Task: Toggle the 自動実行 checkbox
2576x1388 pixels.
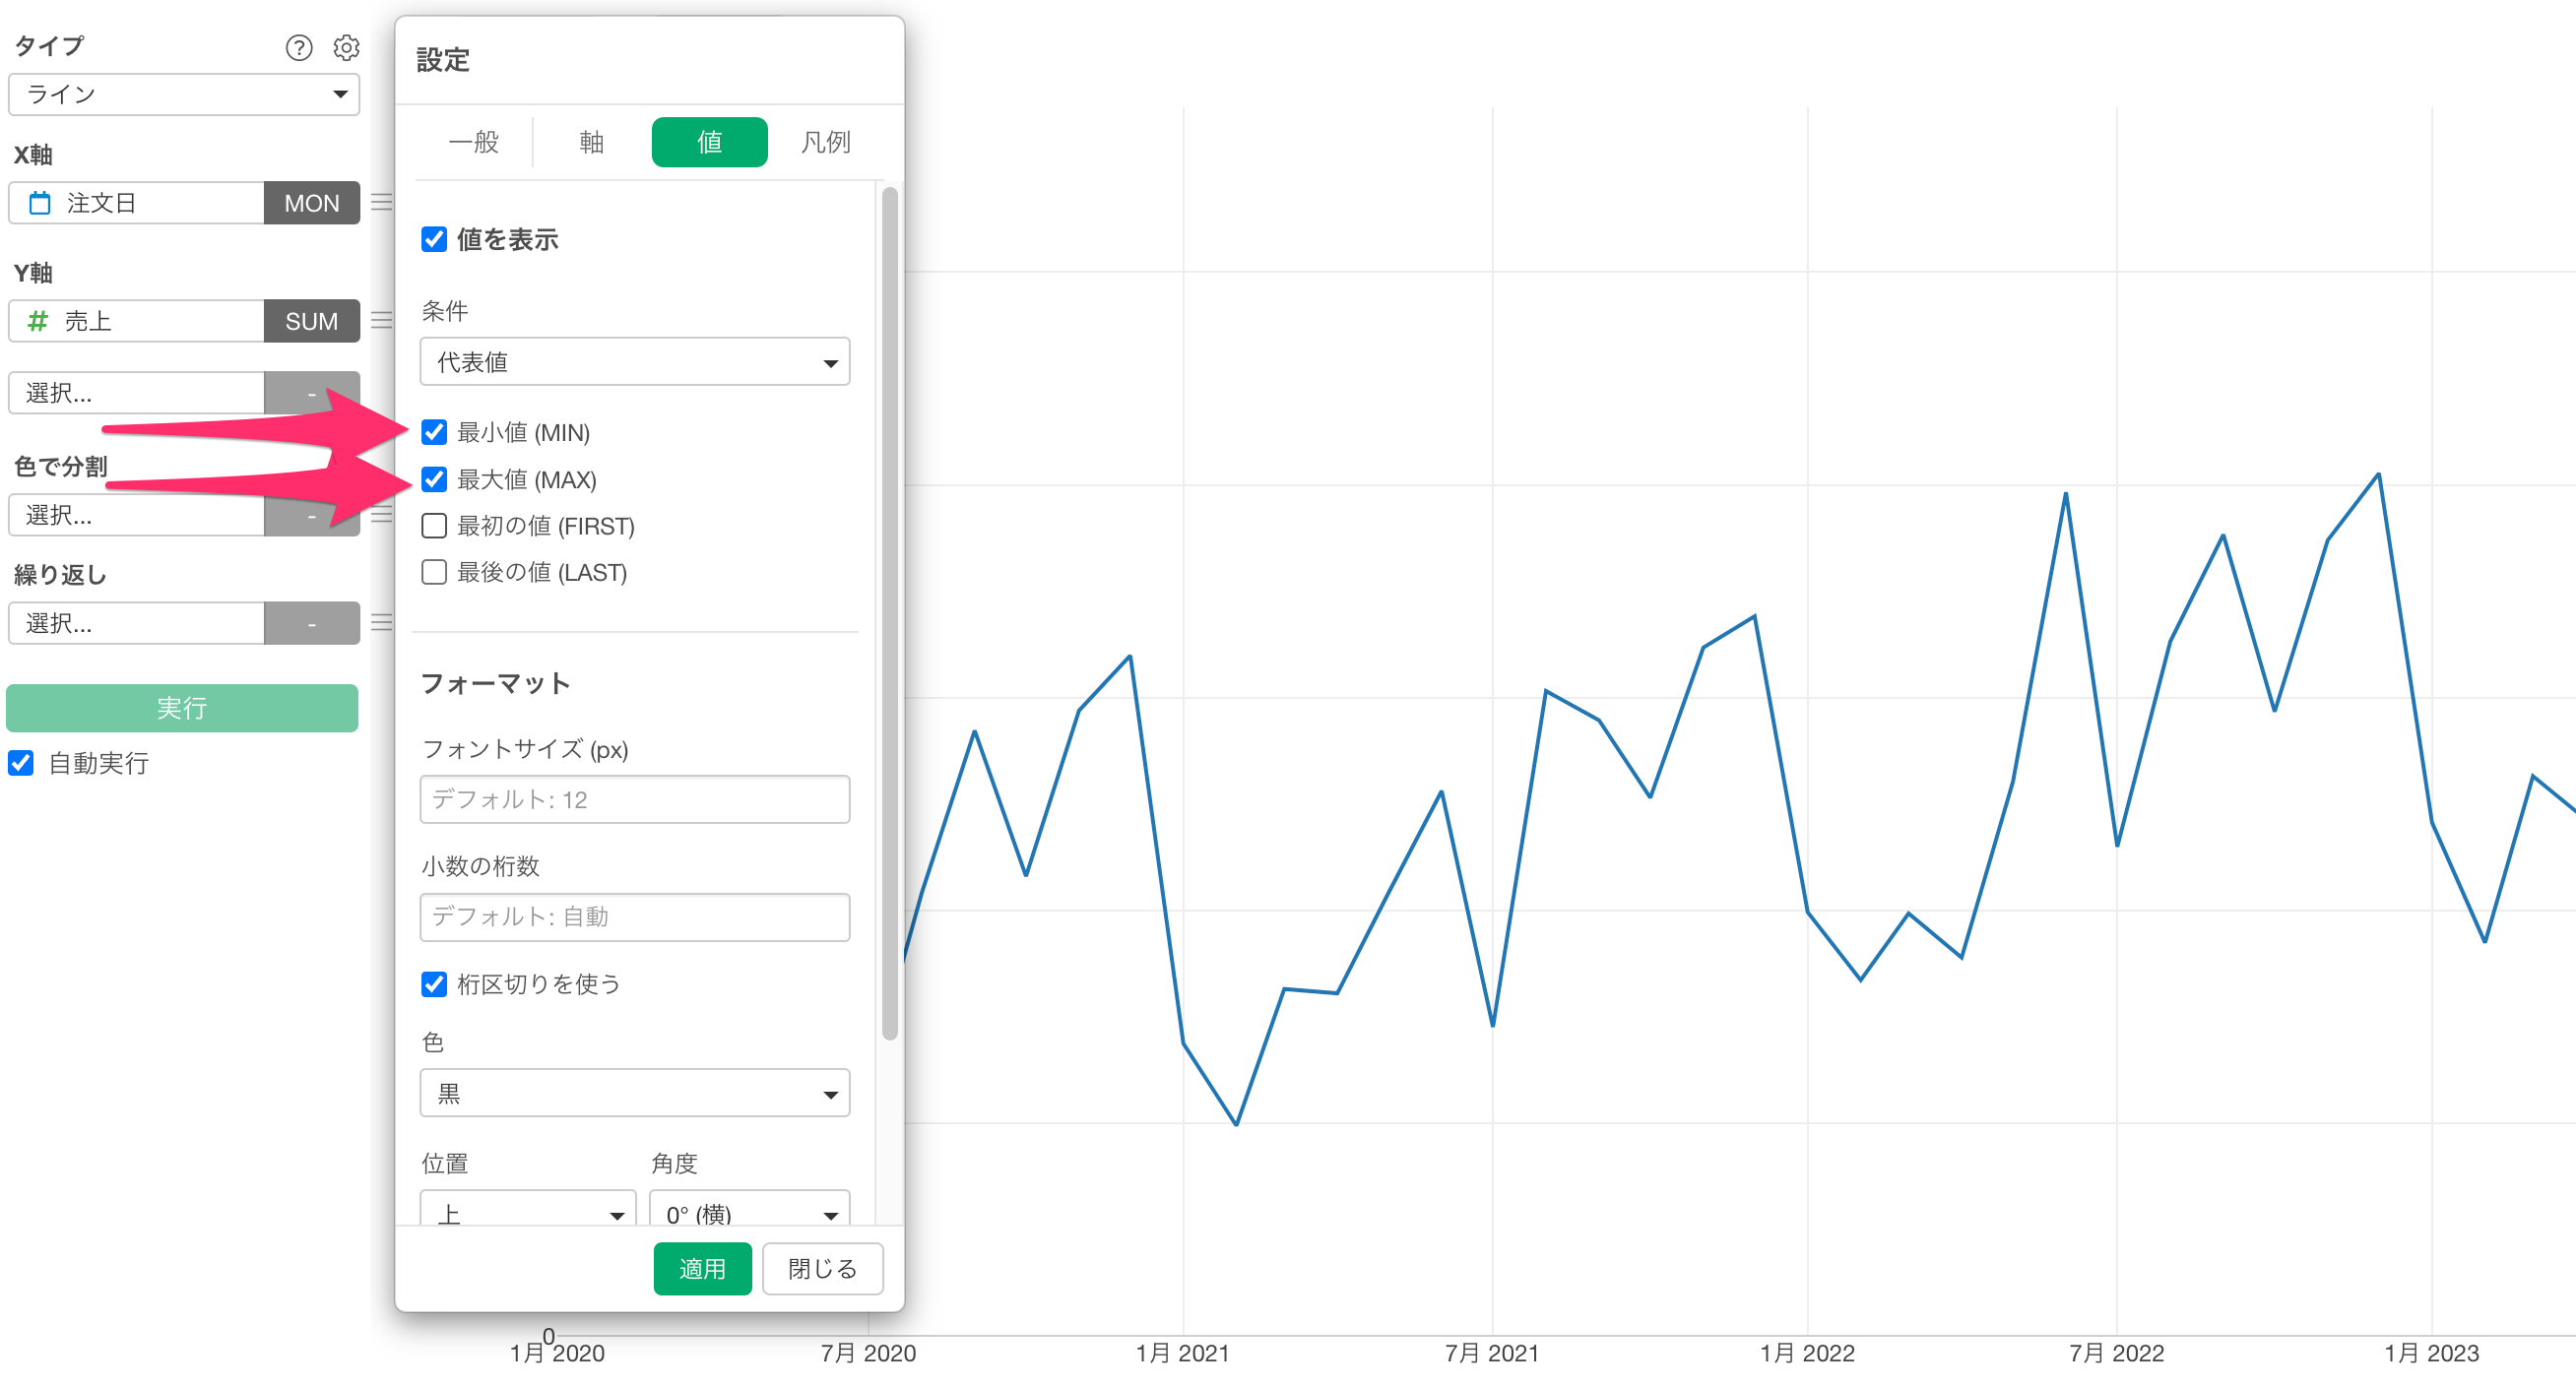Action: point(21,763)
